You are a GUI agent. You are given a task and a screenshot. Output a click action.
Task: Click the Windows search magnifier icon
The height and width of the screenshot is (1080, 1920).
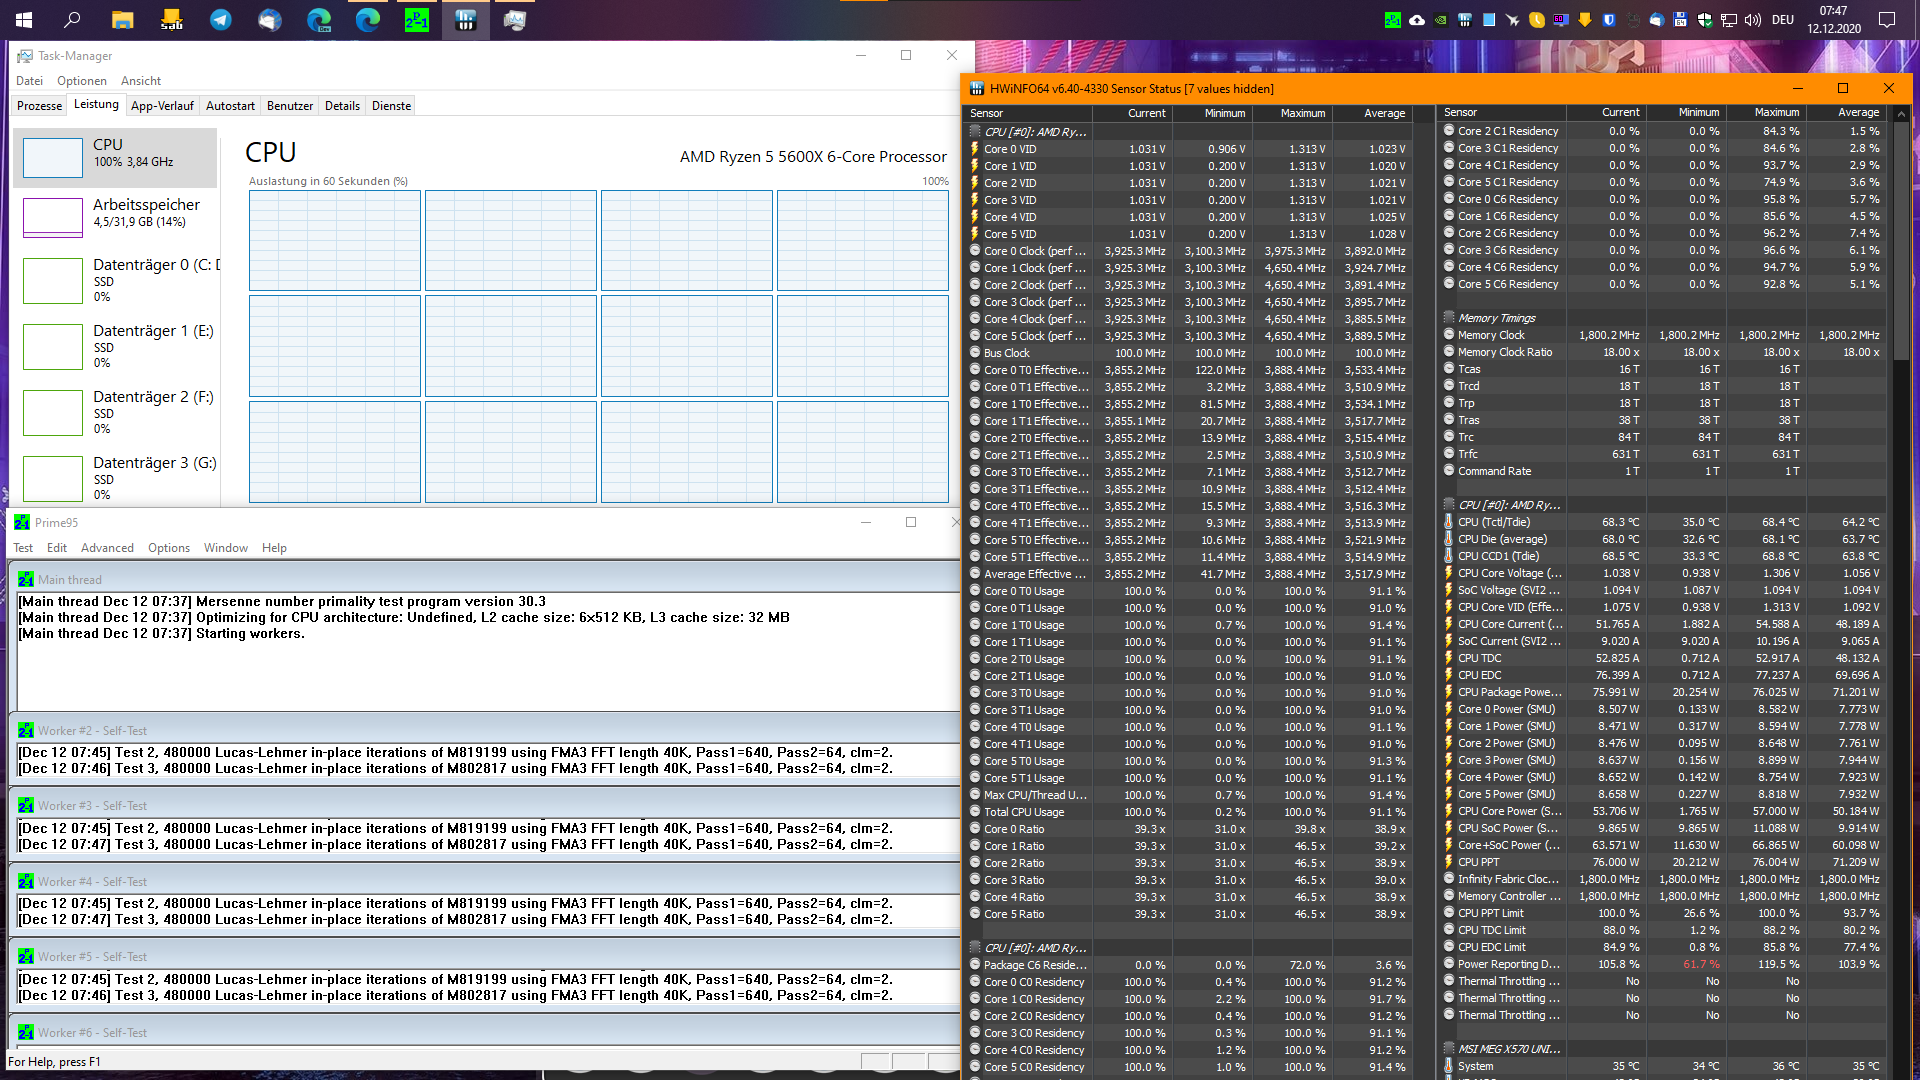click(x=72, y=19)
